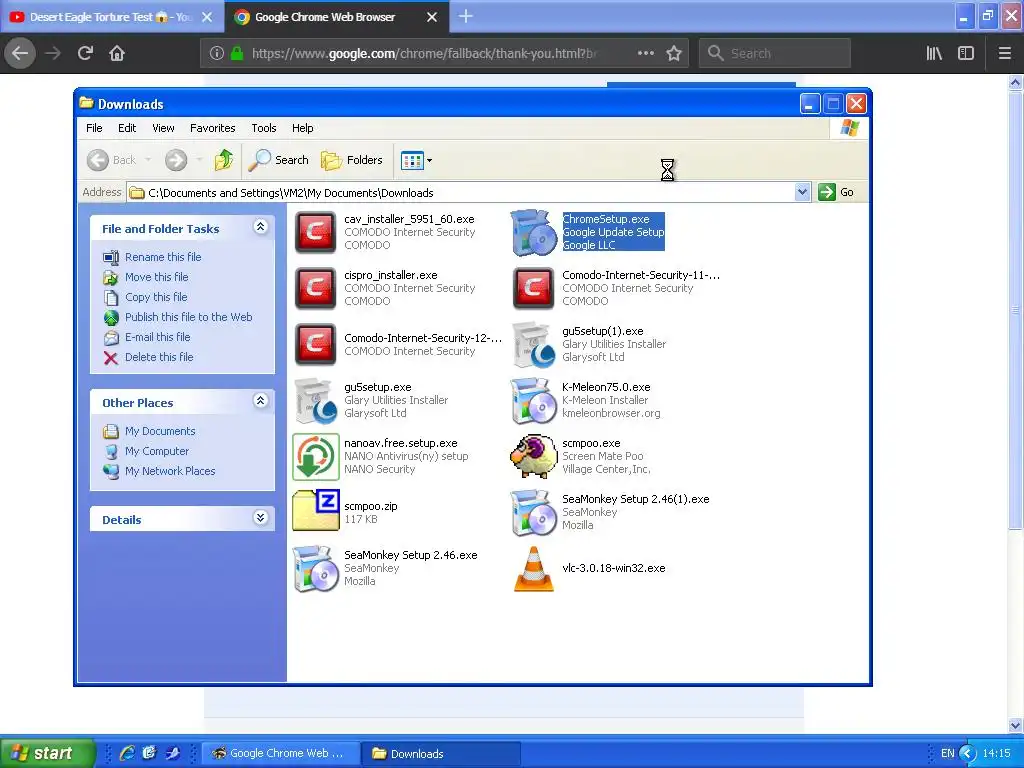Select the vlc-3.0.18-win32.exe cone icon
Viewport: 1024px width, 768px height.
534,568
